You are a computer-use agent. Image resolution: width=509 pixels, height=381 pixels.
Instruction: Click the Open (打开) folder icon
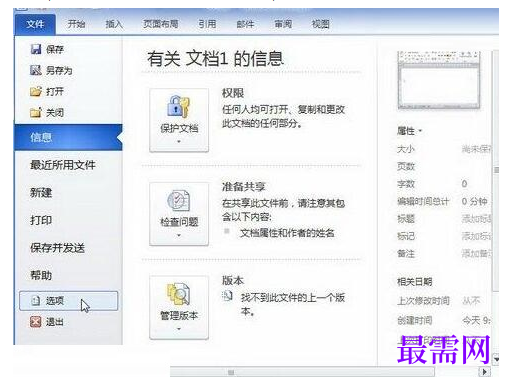click(36, 91)
